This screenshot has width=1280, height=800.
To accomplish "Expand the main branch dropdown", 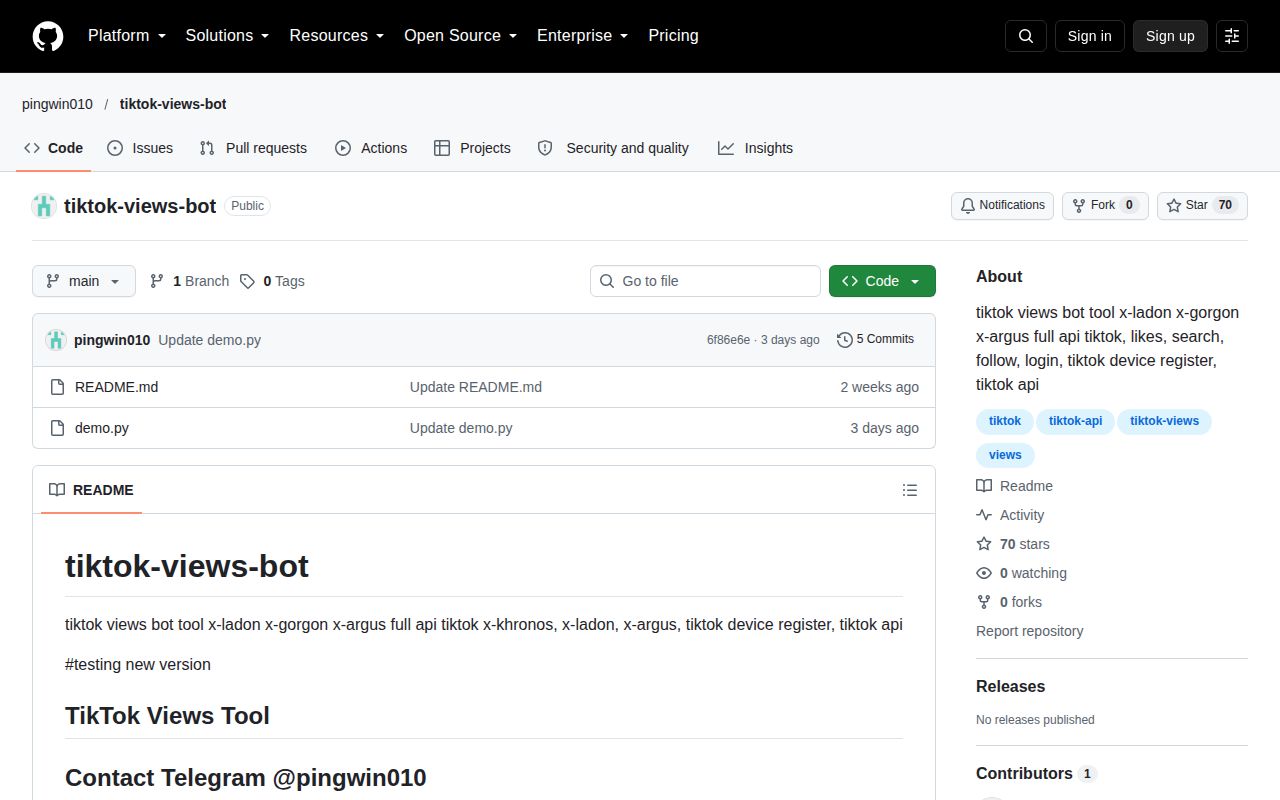I will point(83,281).
